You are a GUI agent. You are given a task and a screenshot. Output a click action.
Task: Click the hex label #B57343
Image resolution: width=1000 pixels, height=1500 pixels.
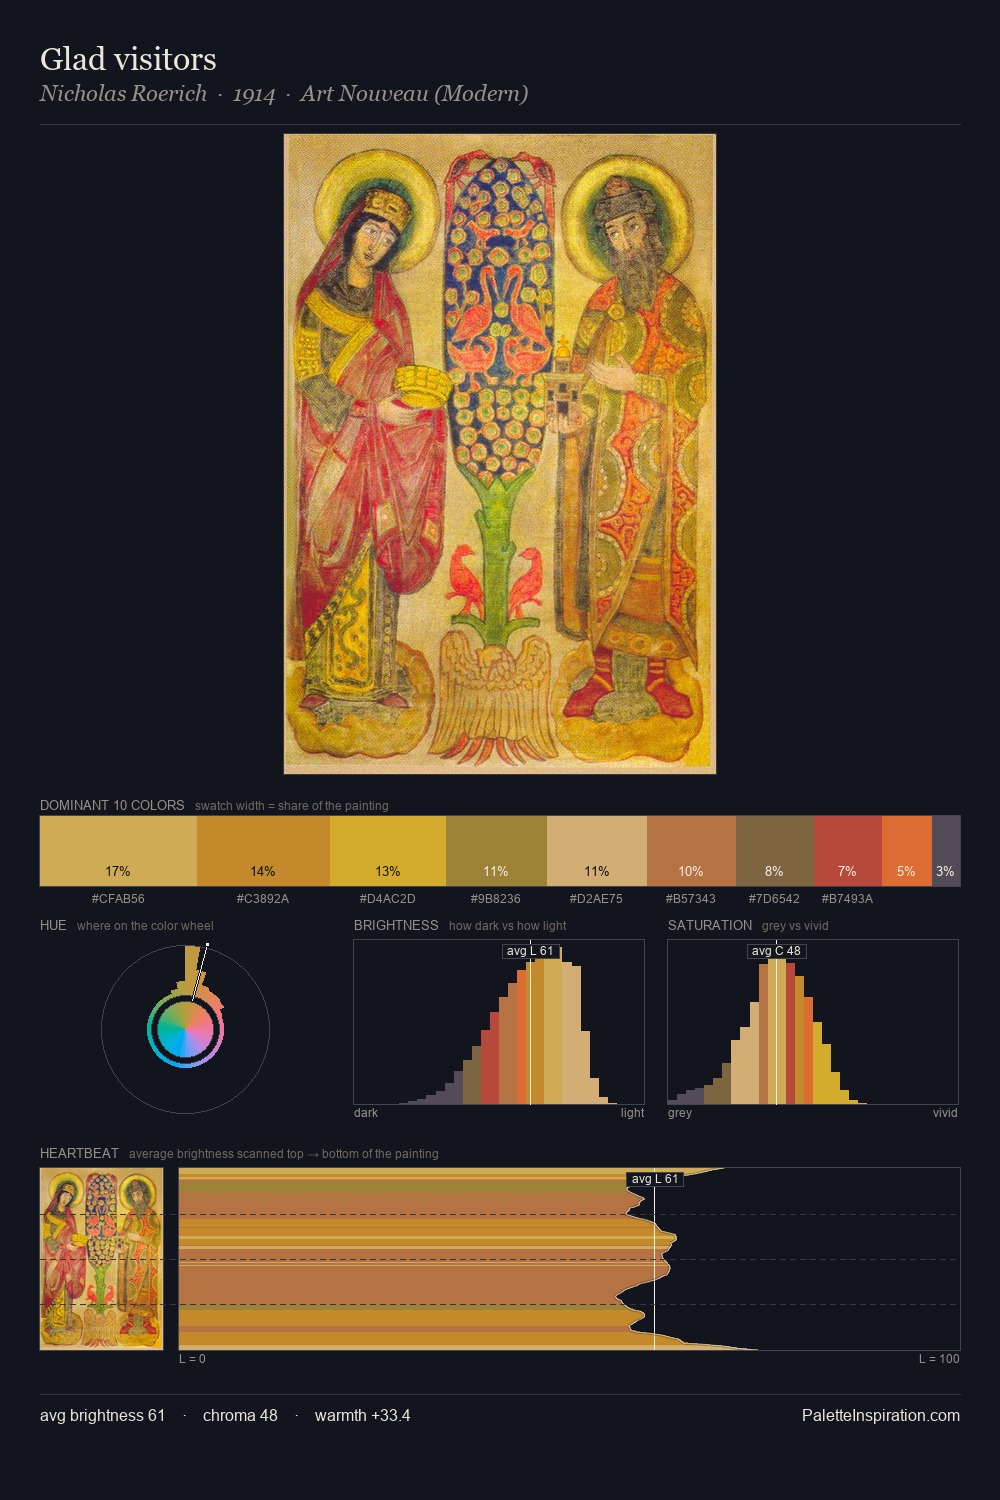click(691, 899)
